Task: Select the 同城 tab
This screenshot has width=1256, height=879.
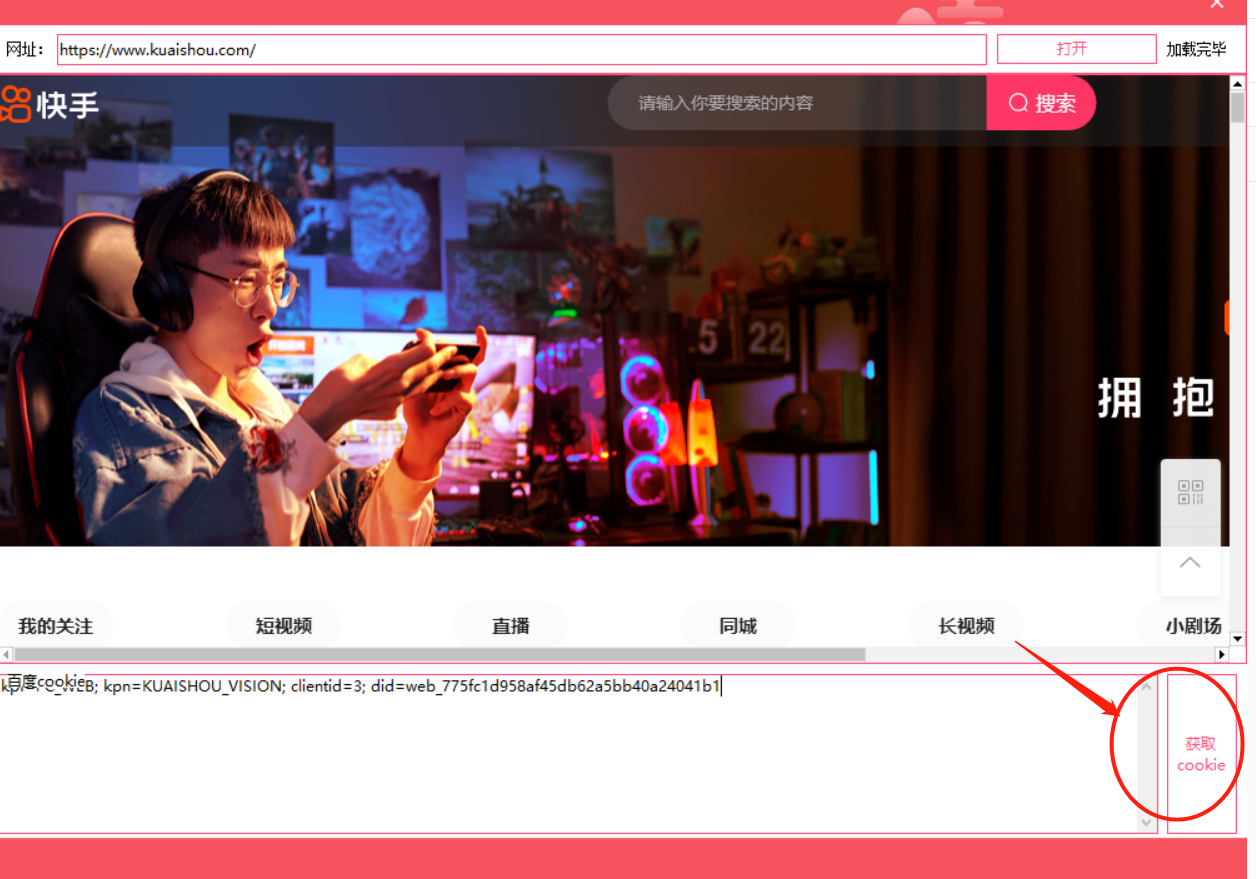Action: (x=738, y=626)
